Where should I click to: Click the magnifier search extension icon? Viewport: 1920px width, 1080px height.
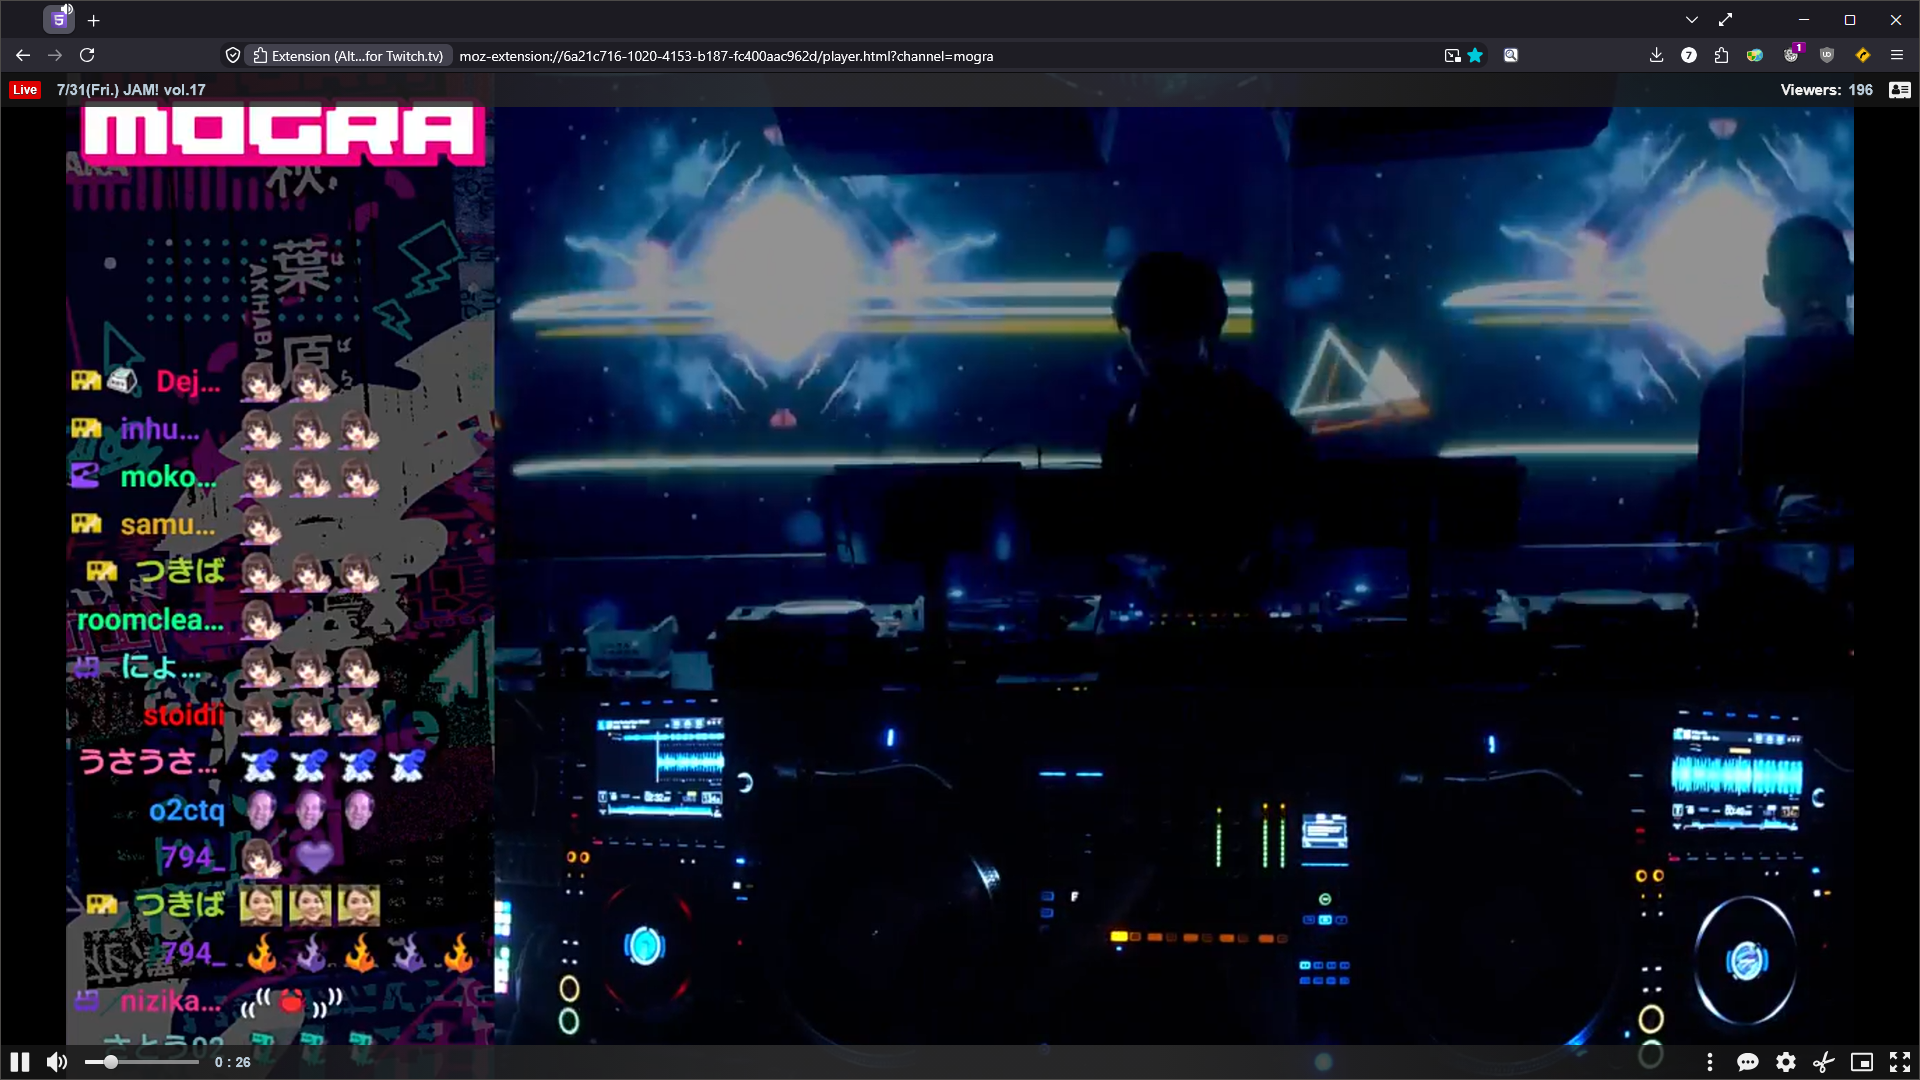pos(1511,56)
